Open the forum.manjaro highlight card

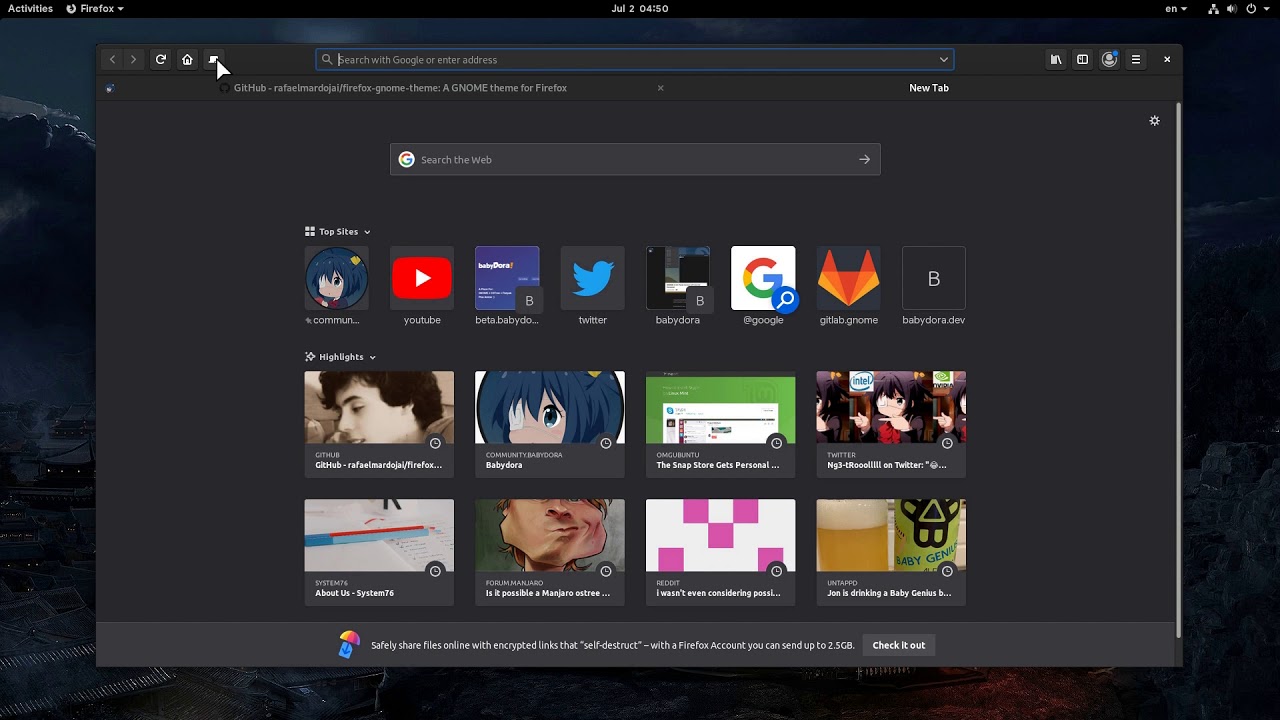[550, 552]
